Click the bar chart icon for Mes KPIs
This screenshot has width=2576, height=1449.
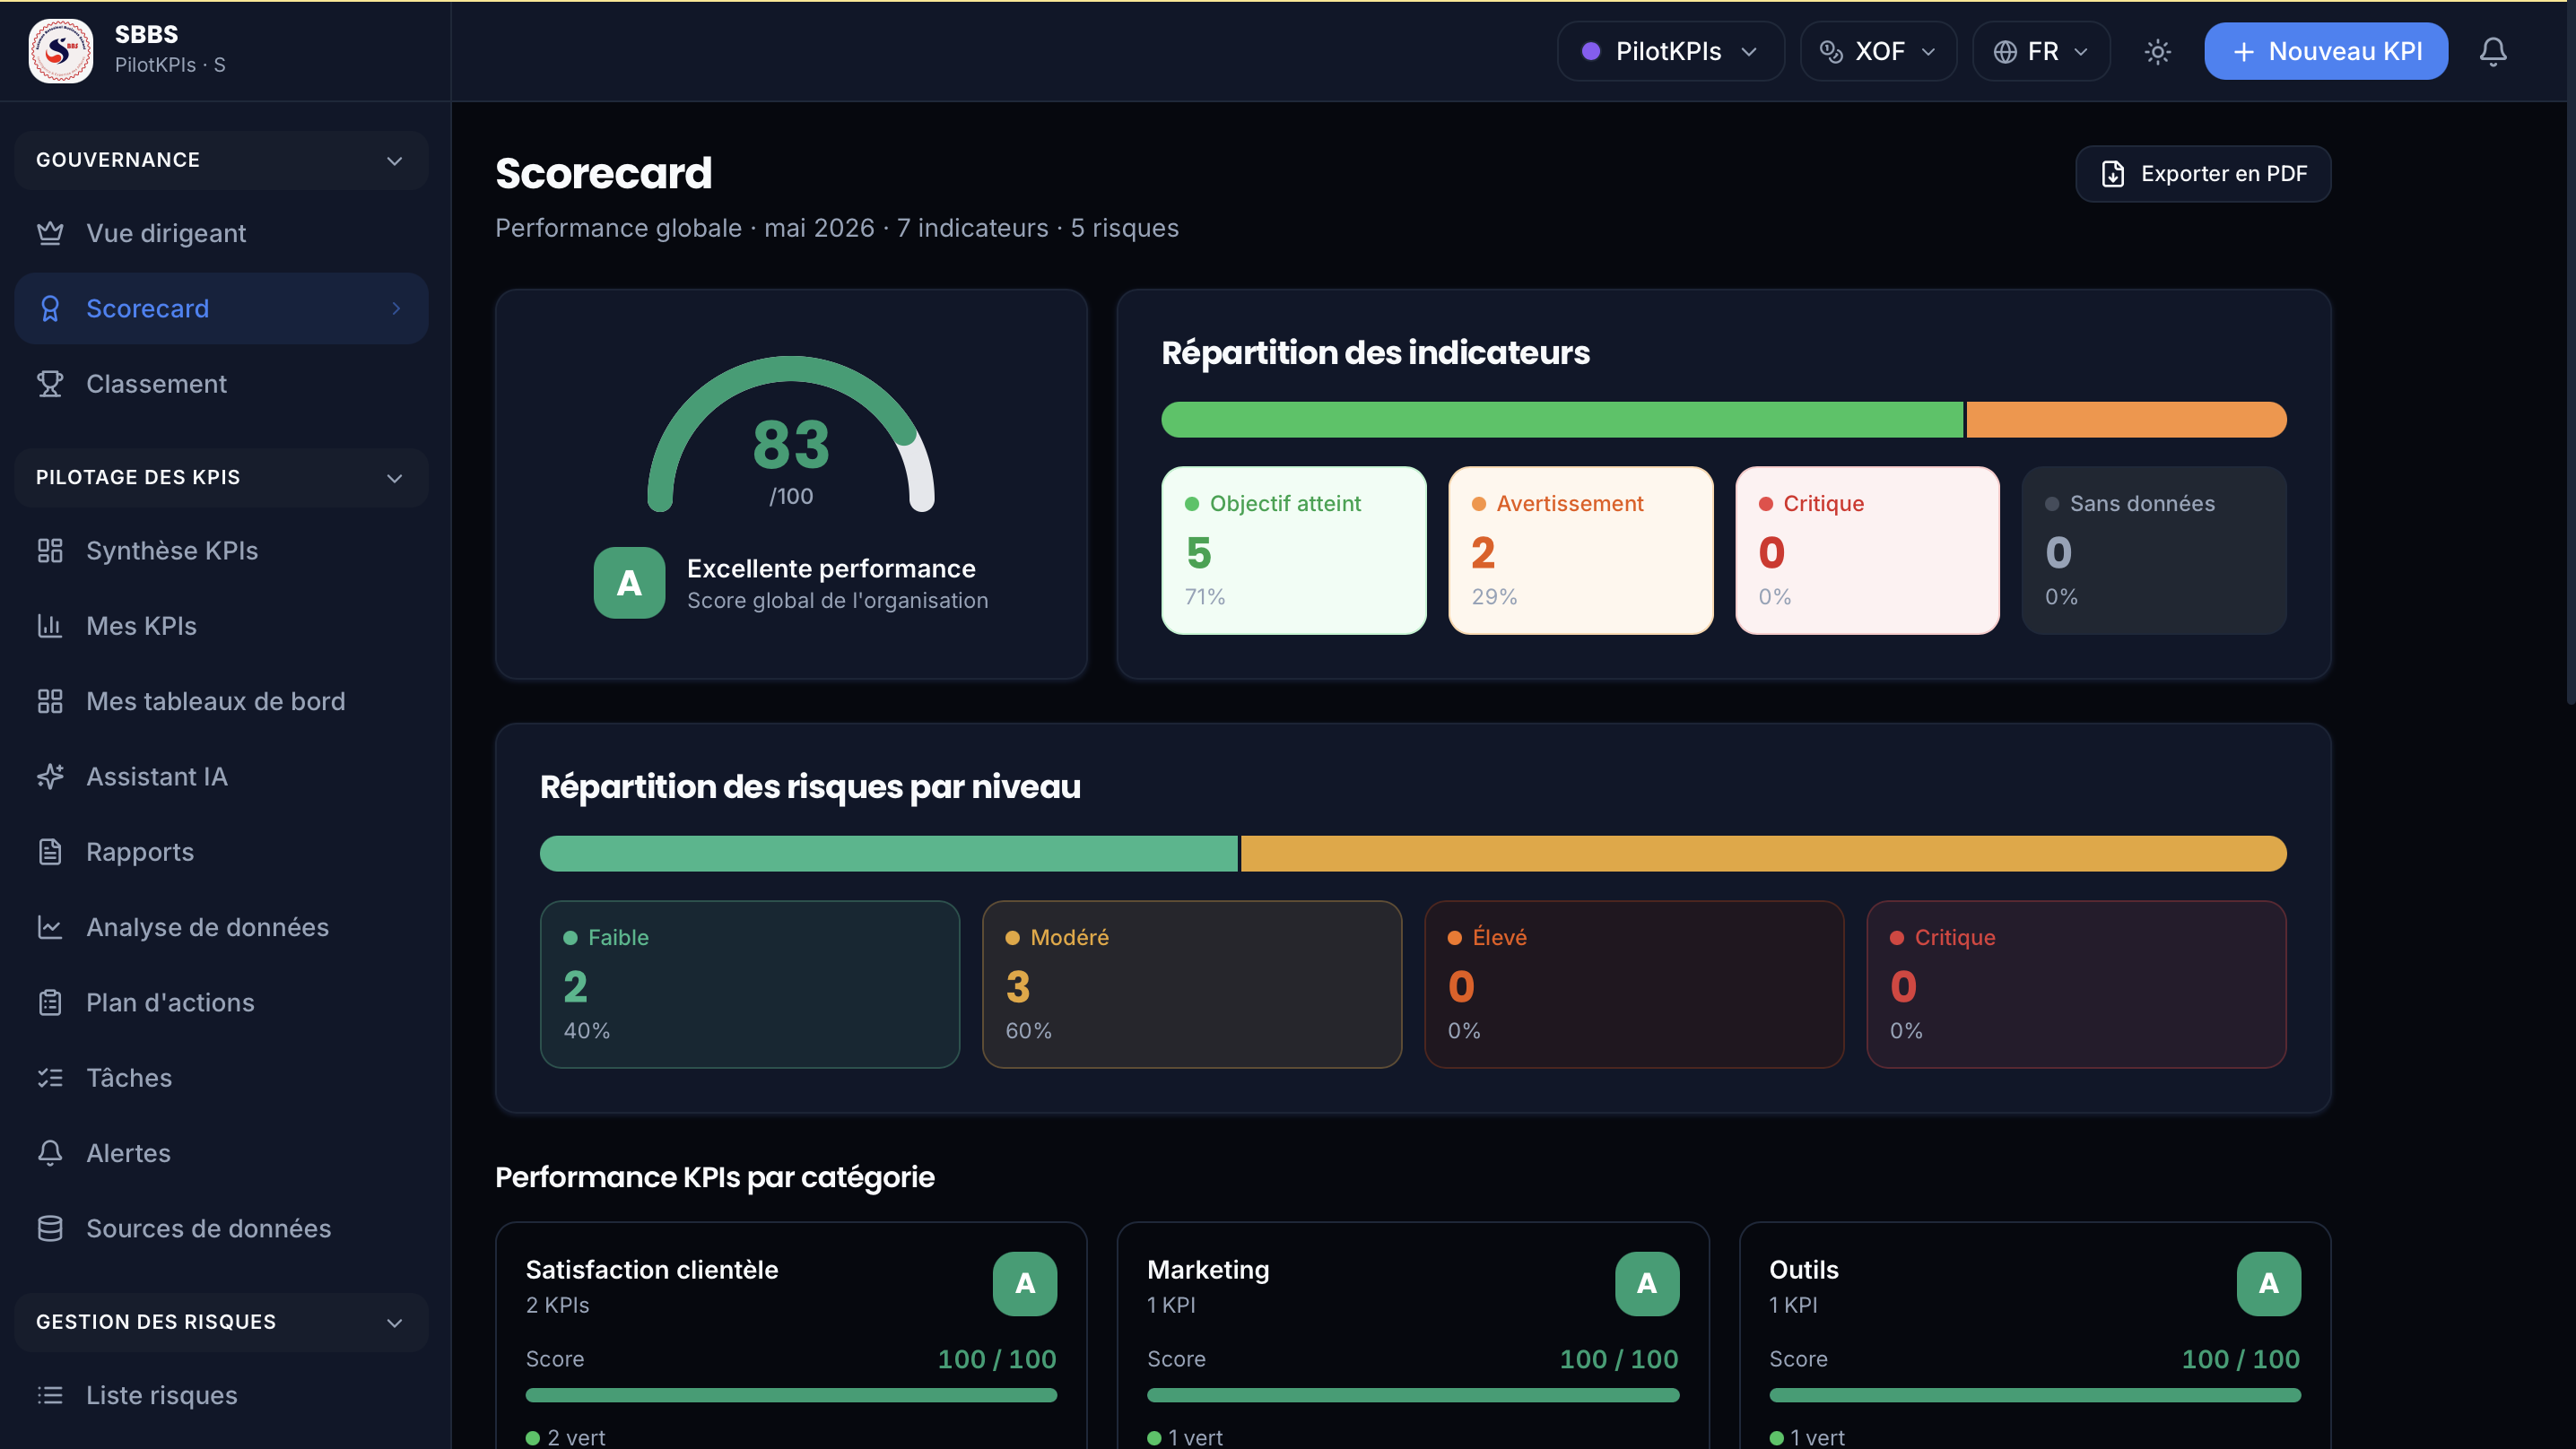coord(50,626)
